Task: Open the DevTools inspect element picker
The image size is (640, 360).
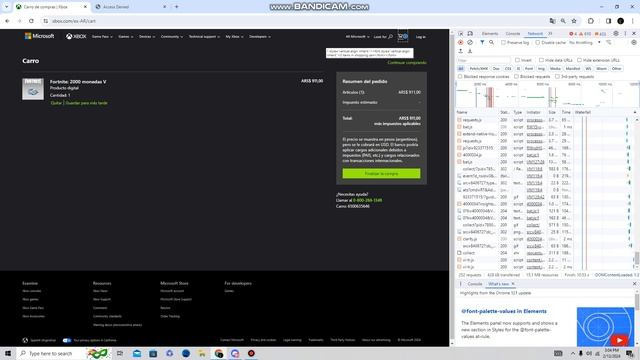Action: click(461, 33)
